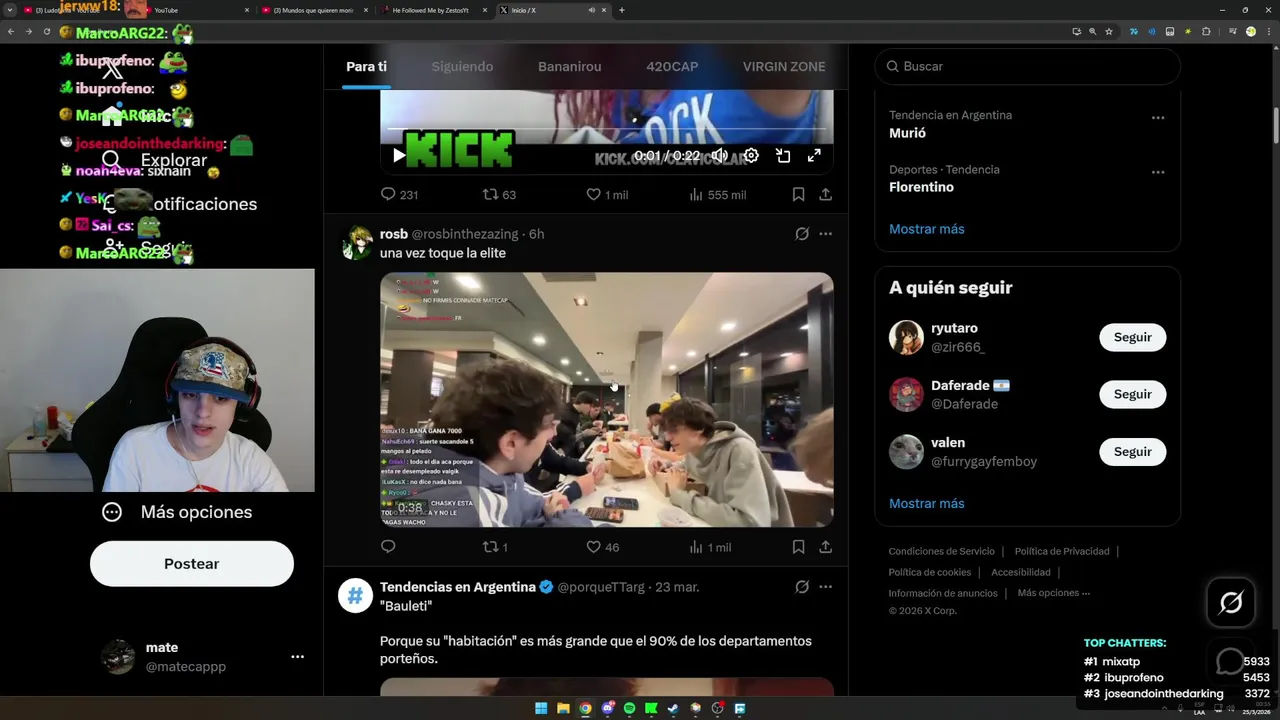
Task: Switch to 420CAP tab
Action: pyautogui.click(x=672, y=66)
